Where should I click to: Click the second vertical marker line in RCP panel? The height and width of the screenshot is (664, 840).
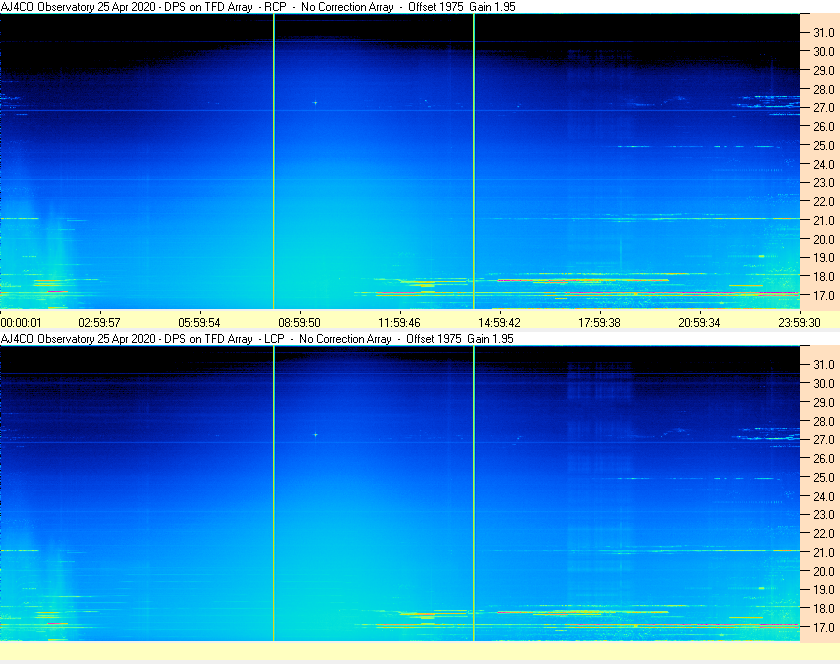[474, 161]
